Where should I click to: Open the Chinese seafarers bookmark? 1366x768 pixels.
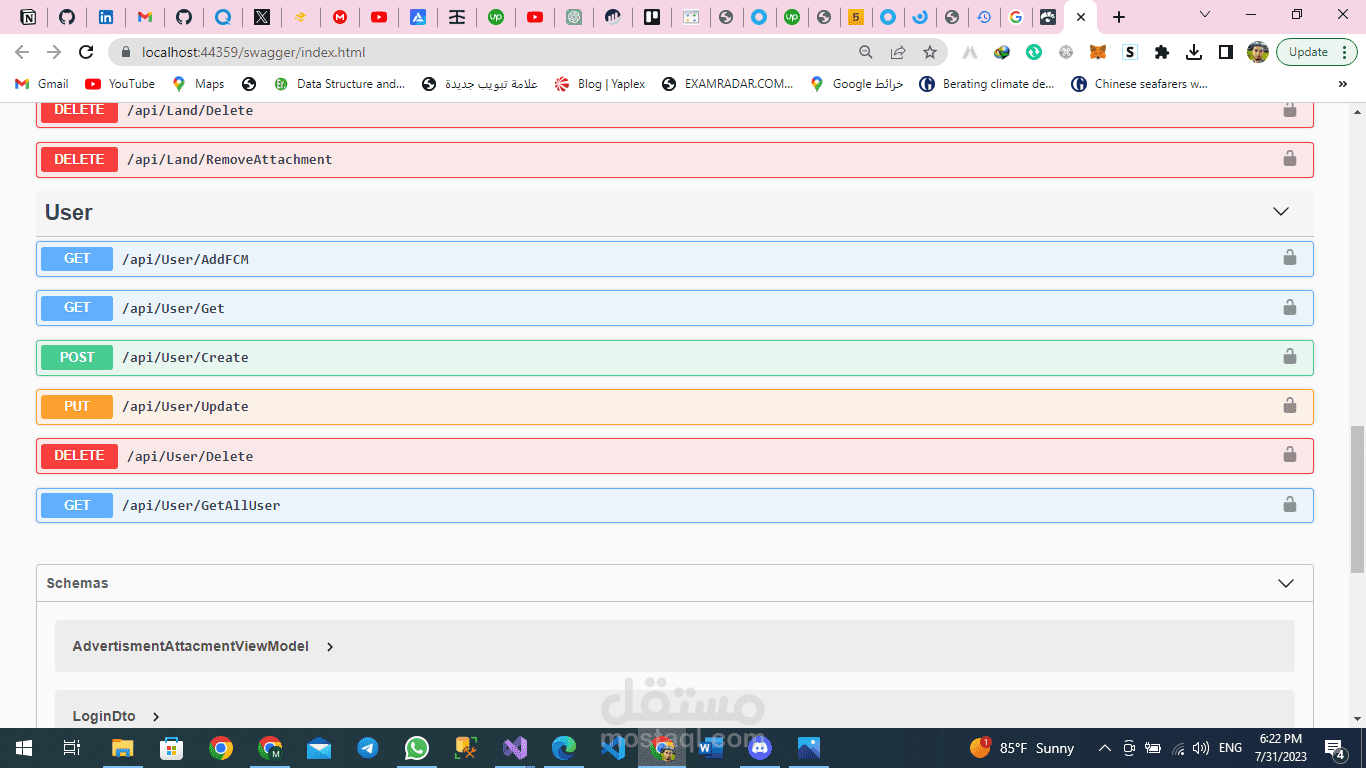[x=1139, y=84]
